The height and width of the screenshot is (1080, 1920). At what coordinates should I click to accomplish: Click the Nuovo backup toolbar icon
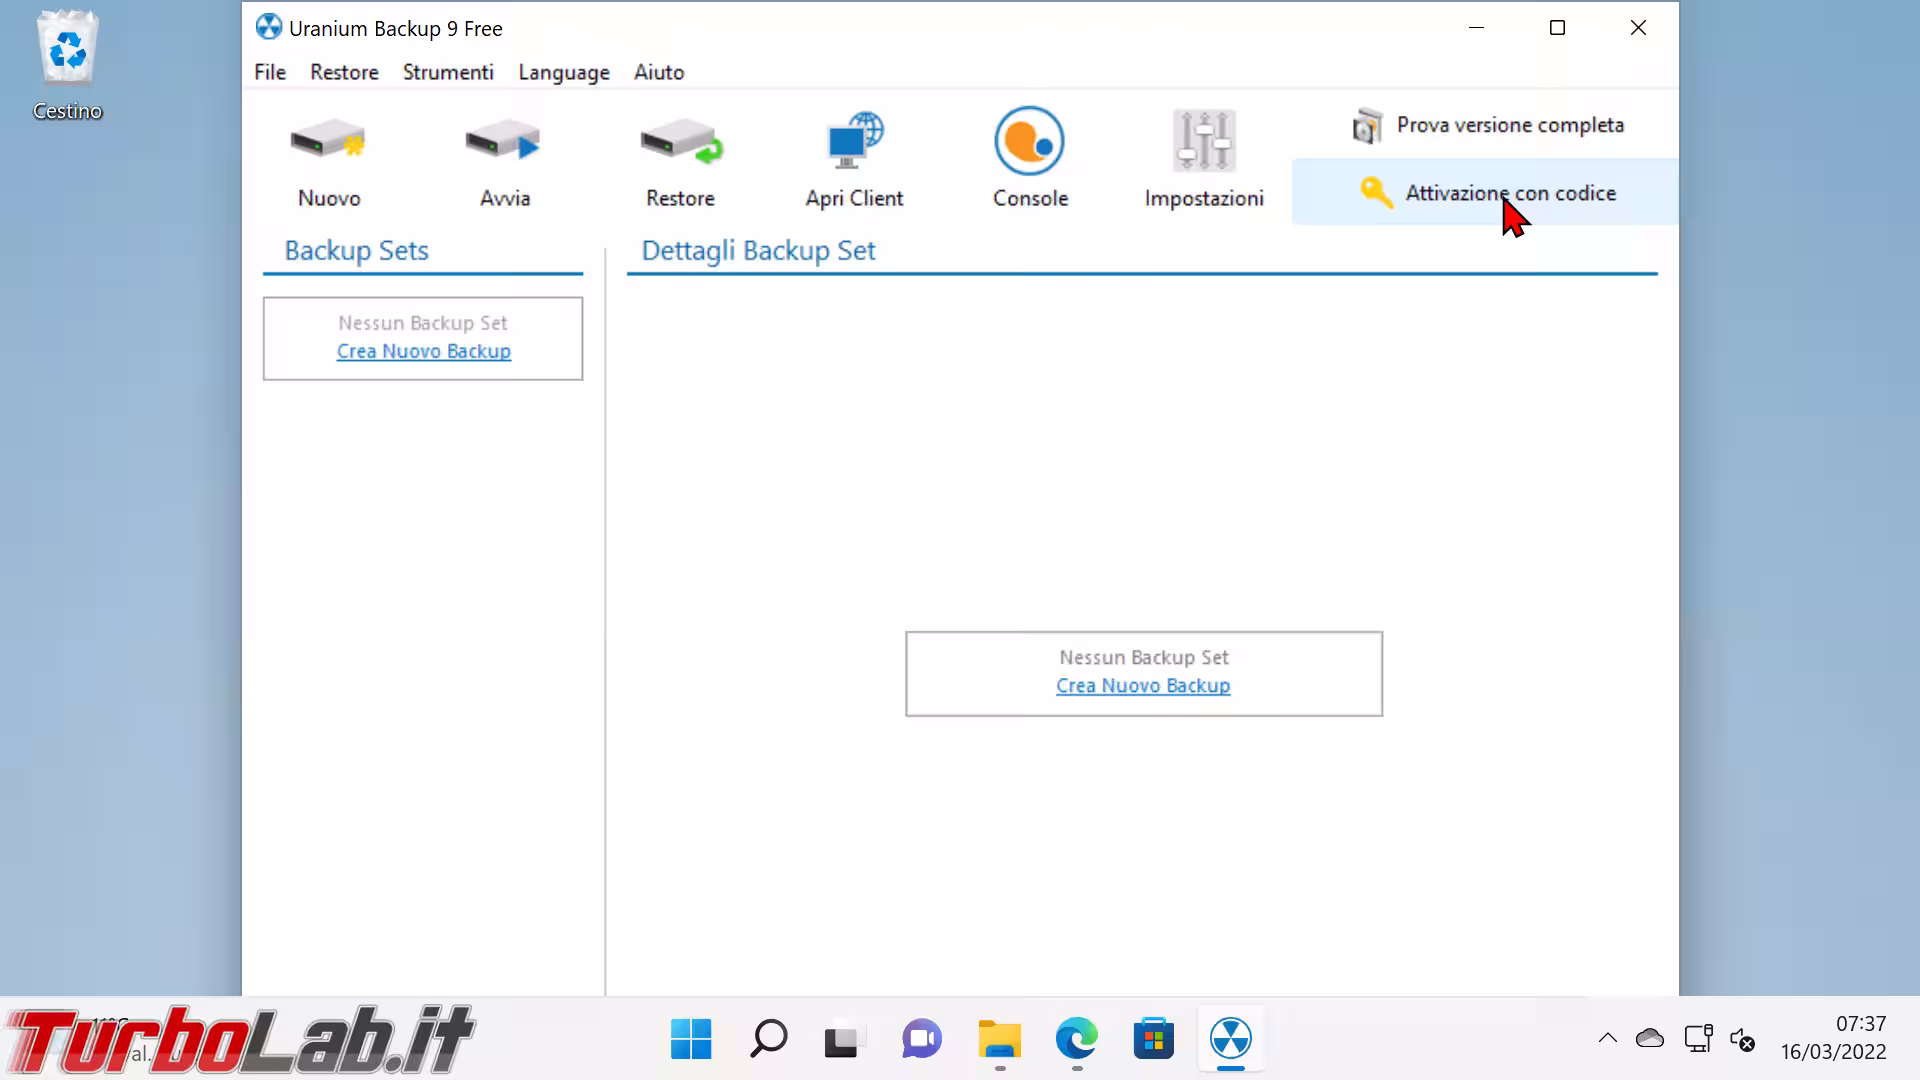pos(329,142)
